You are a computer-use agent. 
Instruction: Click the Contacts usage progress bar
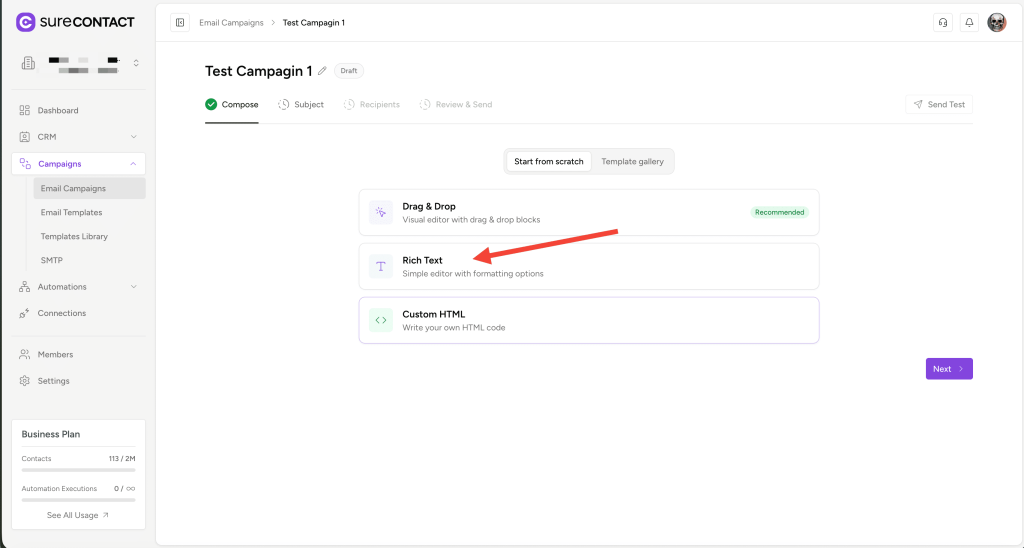point(78,469)
